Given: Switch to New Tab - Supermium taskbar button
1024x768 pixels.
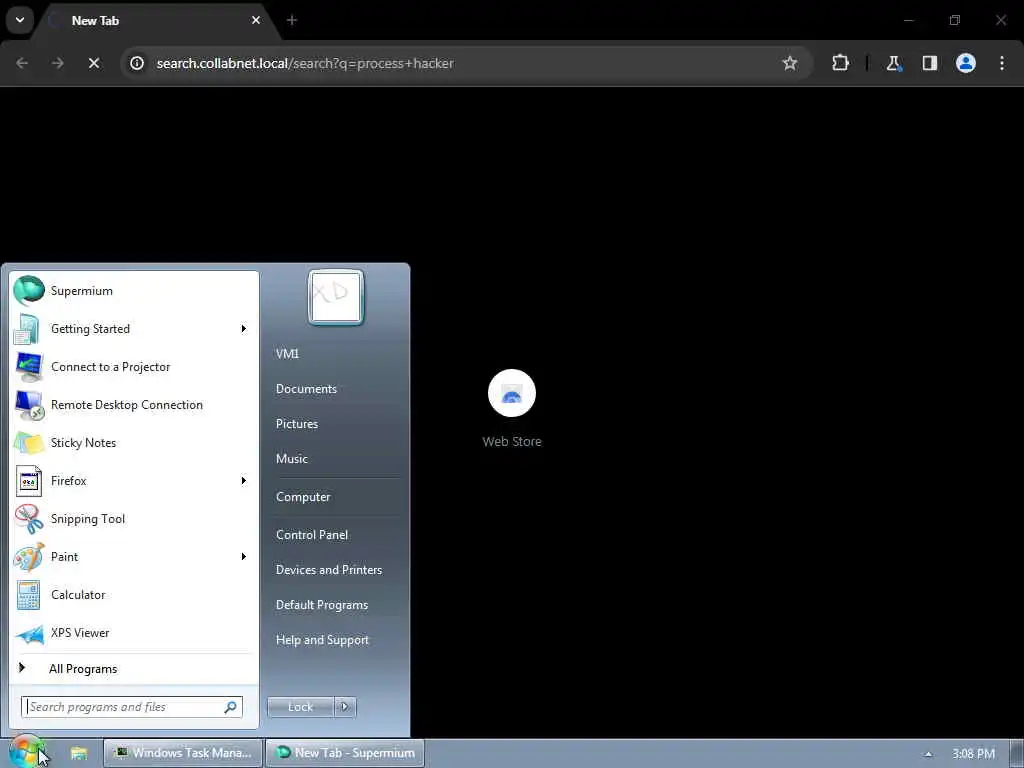Looking at the screenshot, I should (x=345, y=753).
